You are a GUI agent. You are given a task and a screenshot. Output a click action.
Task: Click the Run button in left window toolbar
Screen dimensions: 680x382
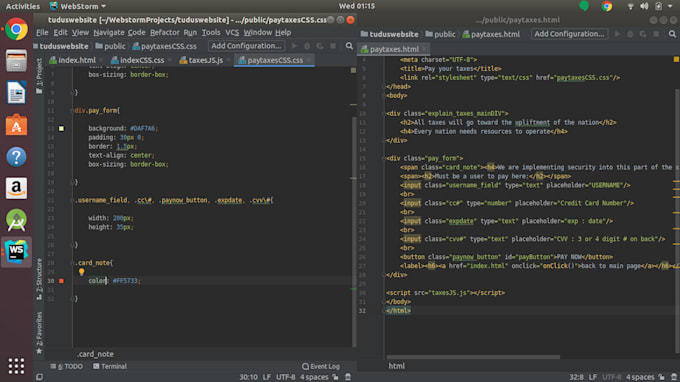294,46
